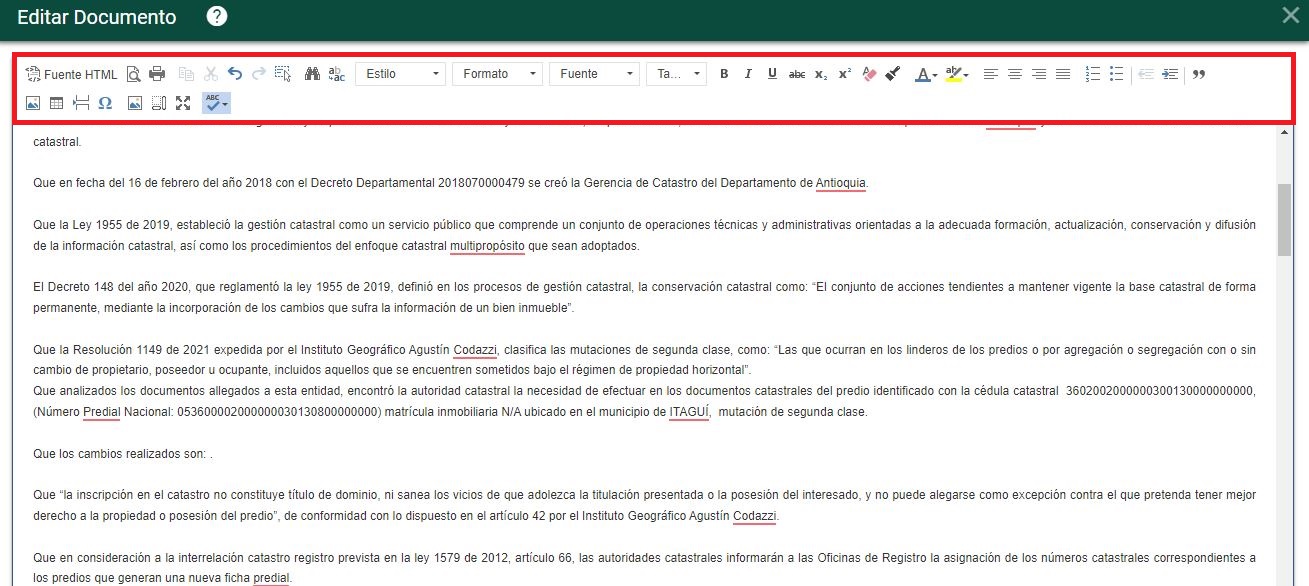This screenshot has height=586, width=1309.
Task: Close the Editar Documento dialog
Action: (1290, 15)
